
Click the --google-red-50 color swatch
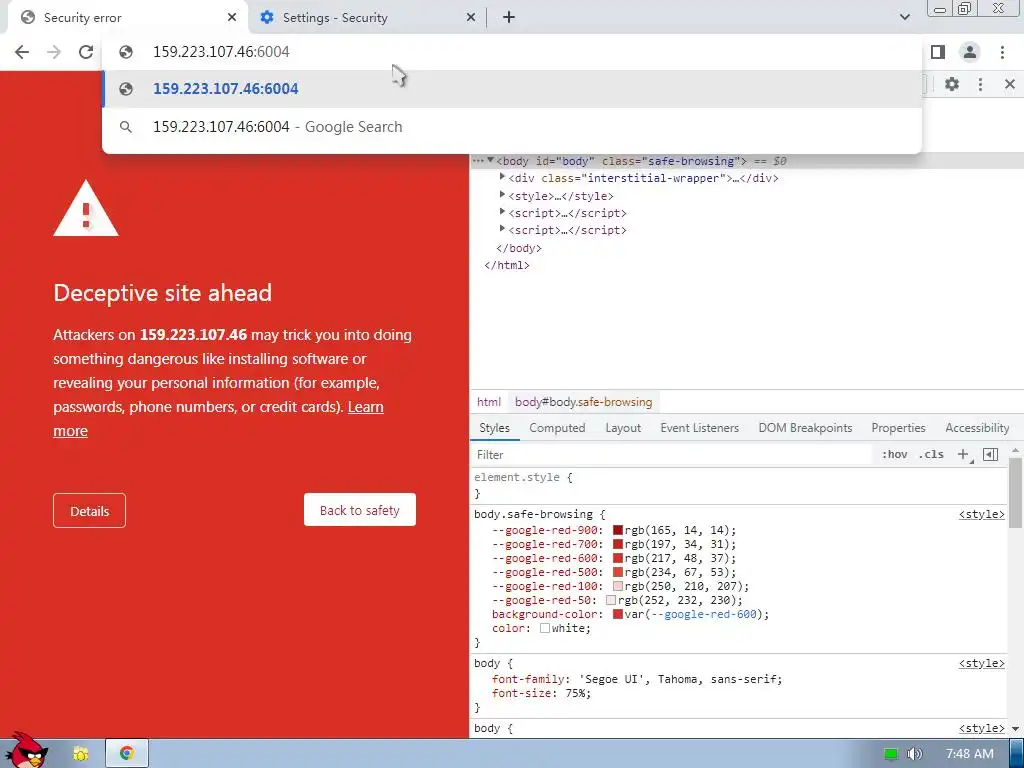click(611, 600)
